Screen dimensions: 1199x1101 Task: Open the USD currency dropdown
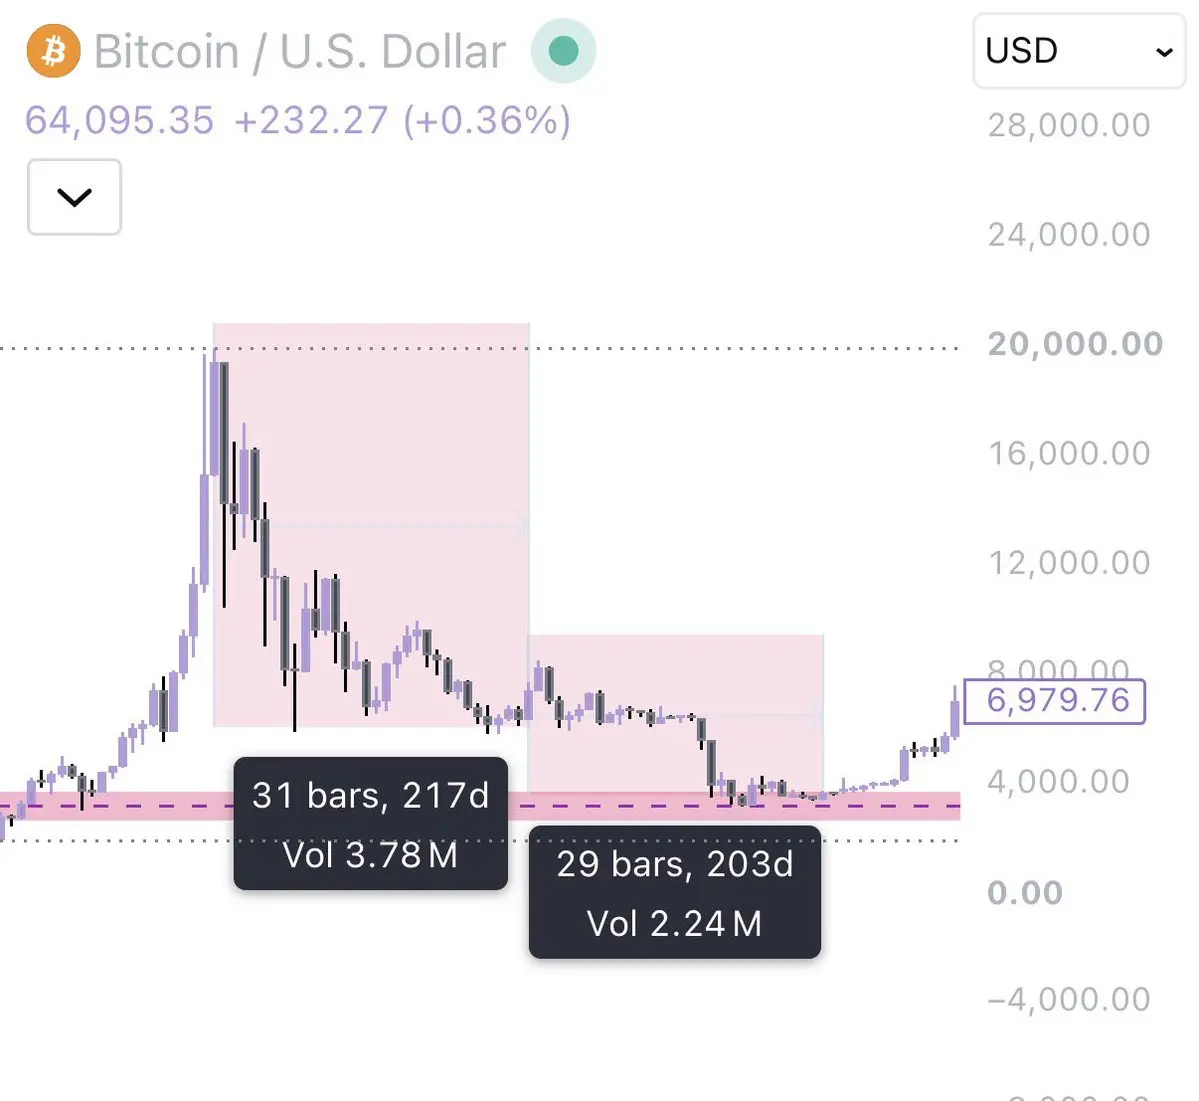coord(1079,51)
